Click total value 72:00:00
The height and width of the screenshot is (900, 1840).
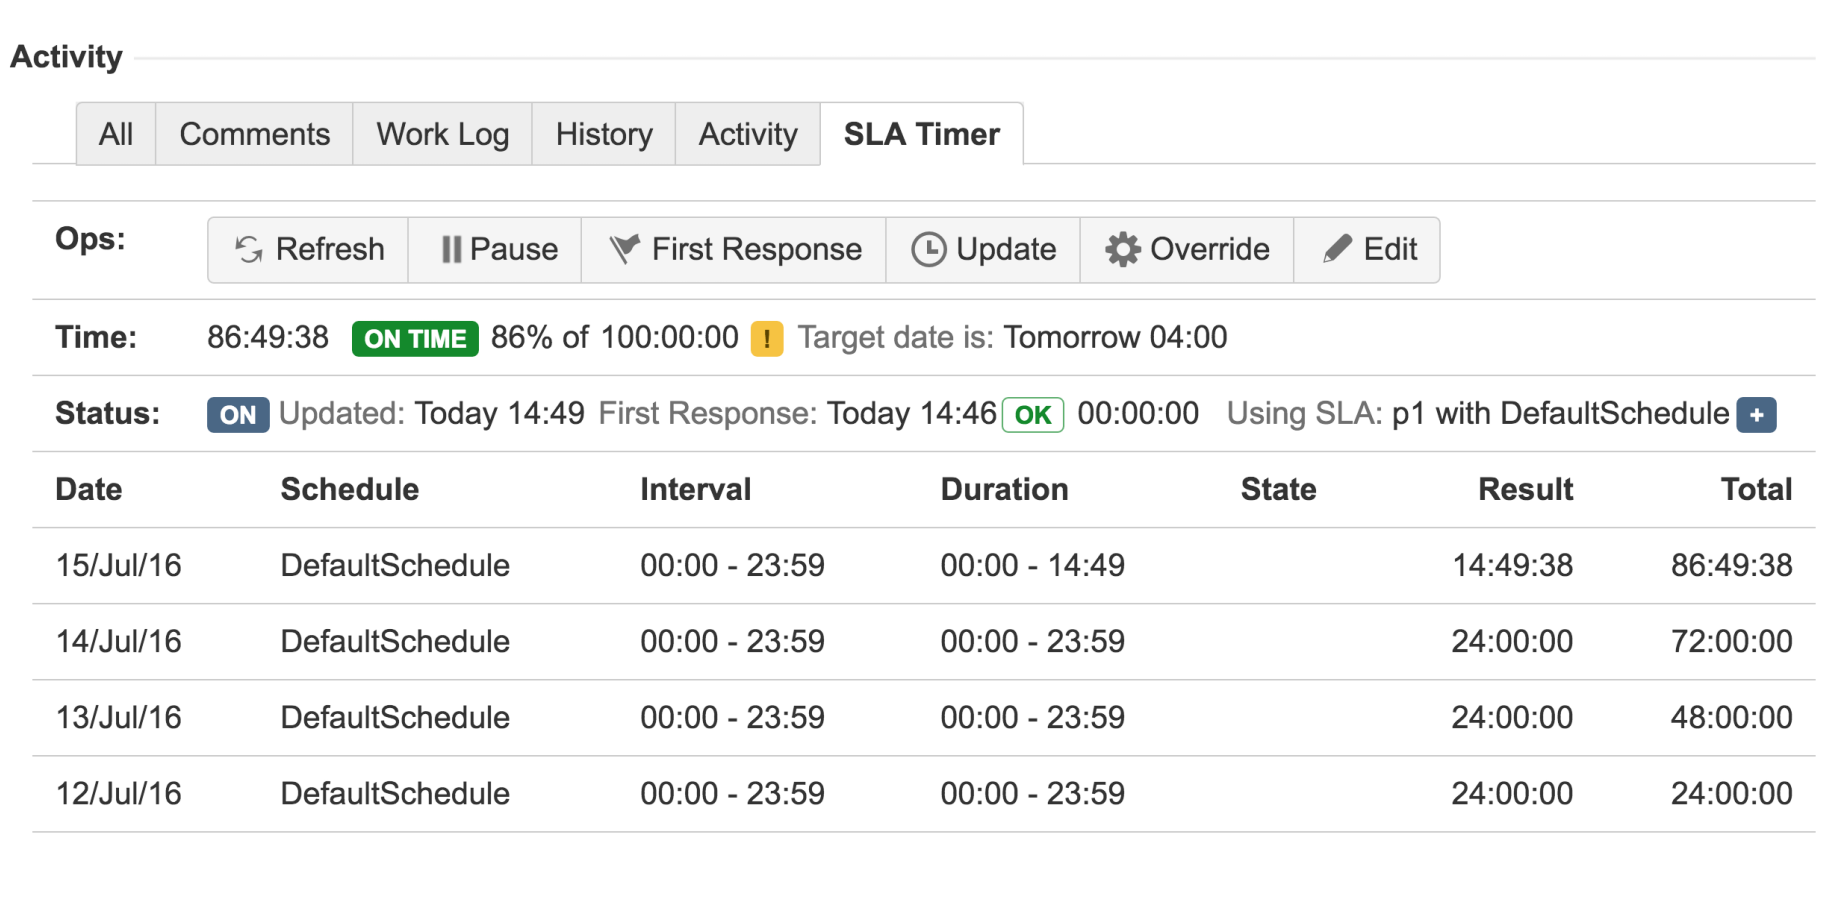point(1732,641)
